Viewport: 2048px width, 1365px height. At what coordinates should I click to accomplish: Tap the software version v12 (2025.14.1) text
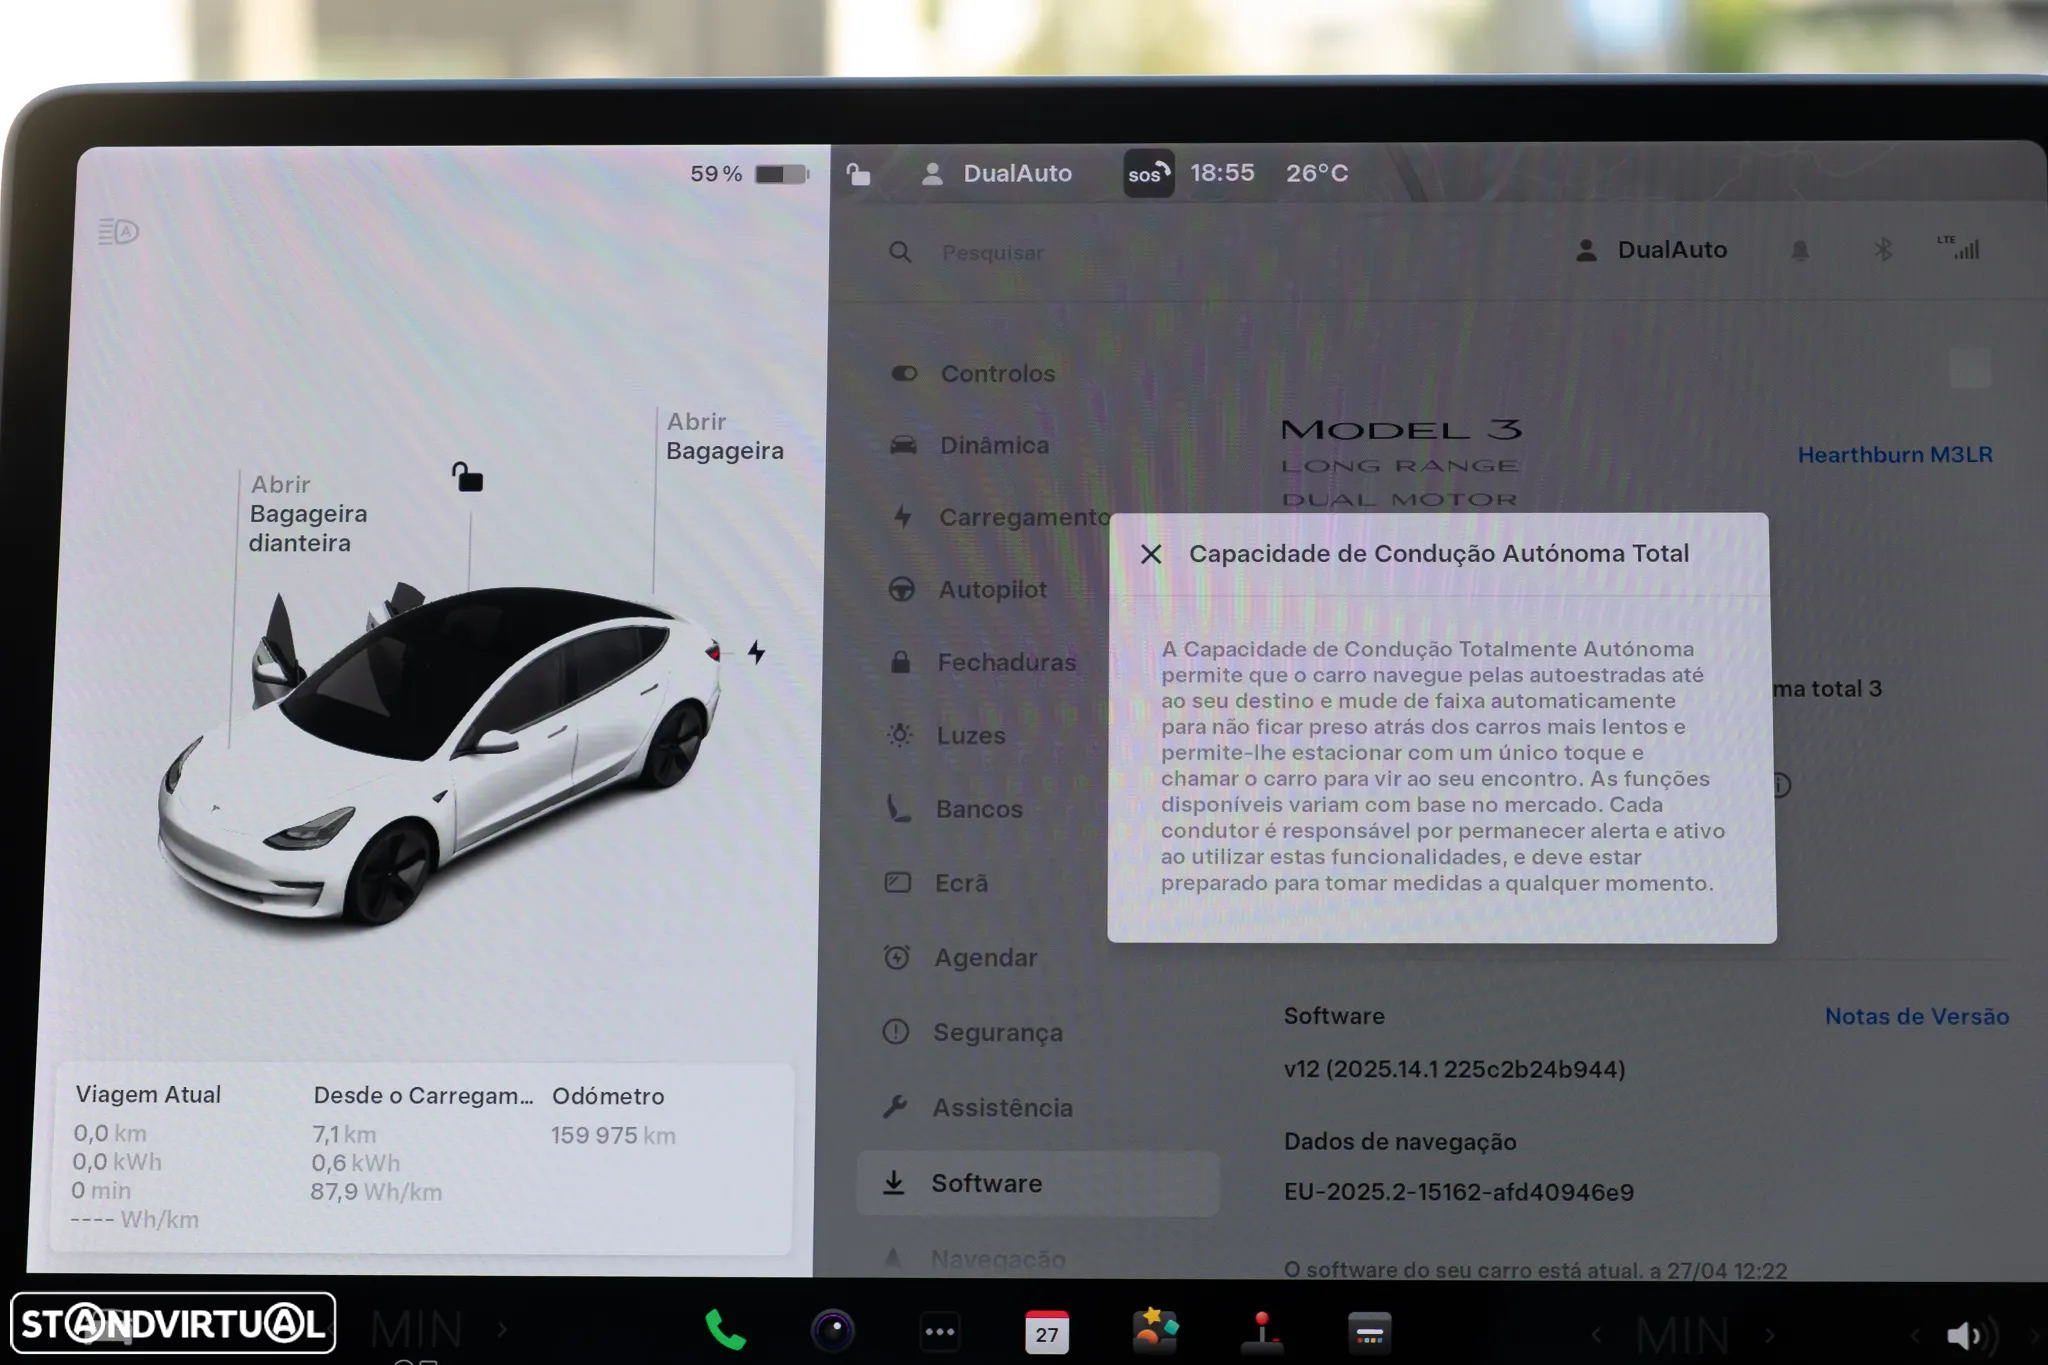(x=1454, y=1069)
